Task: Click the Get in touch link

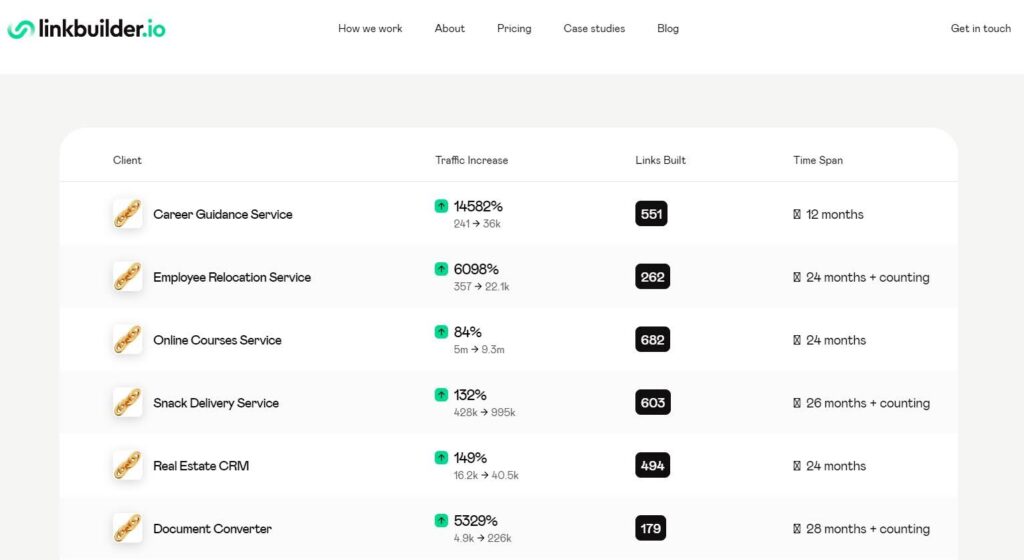Action: point(981,29)
